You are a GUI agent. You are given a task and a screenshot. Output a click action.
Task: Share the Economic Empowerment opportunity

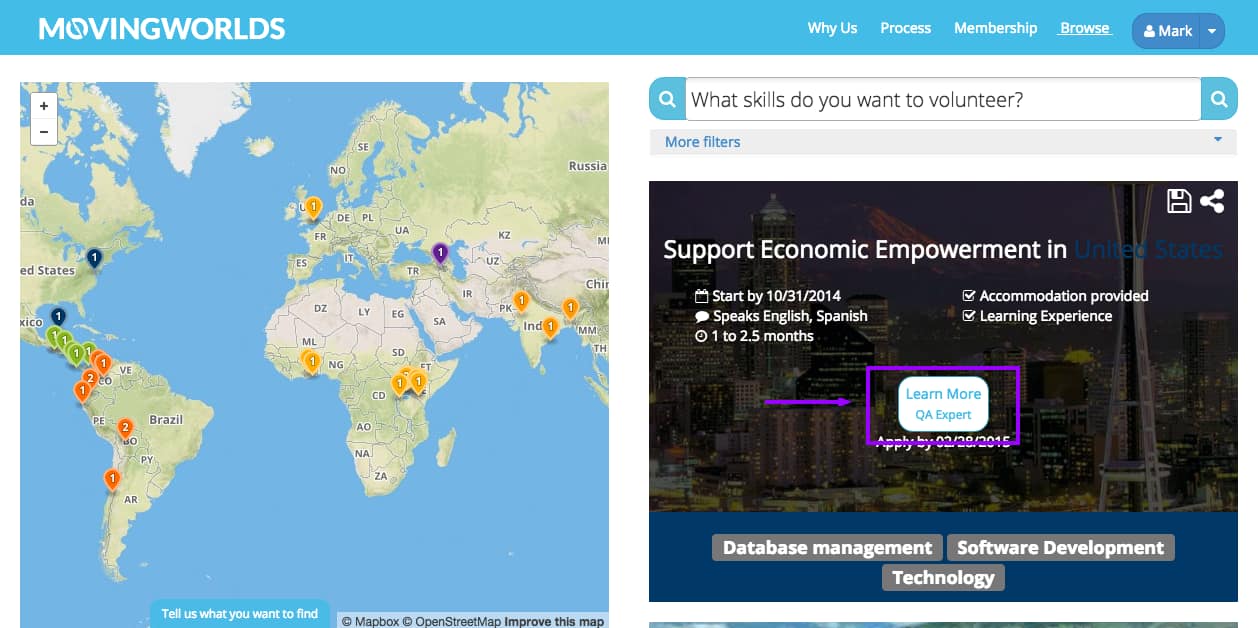click(x=1212, y=201)
